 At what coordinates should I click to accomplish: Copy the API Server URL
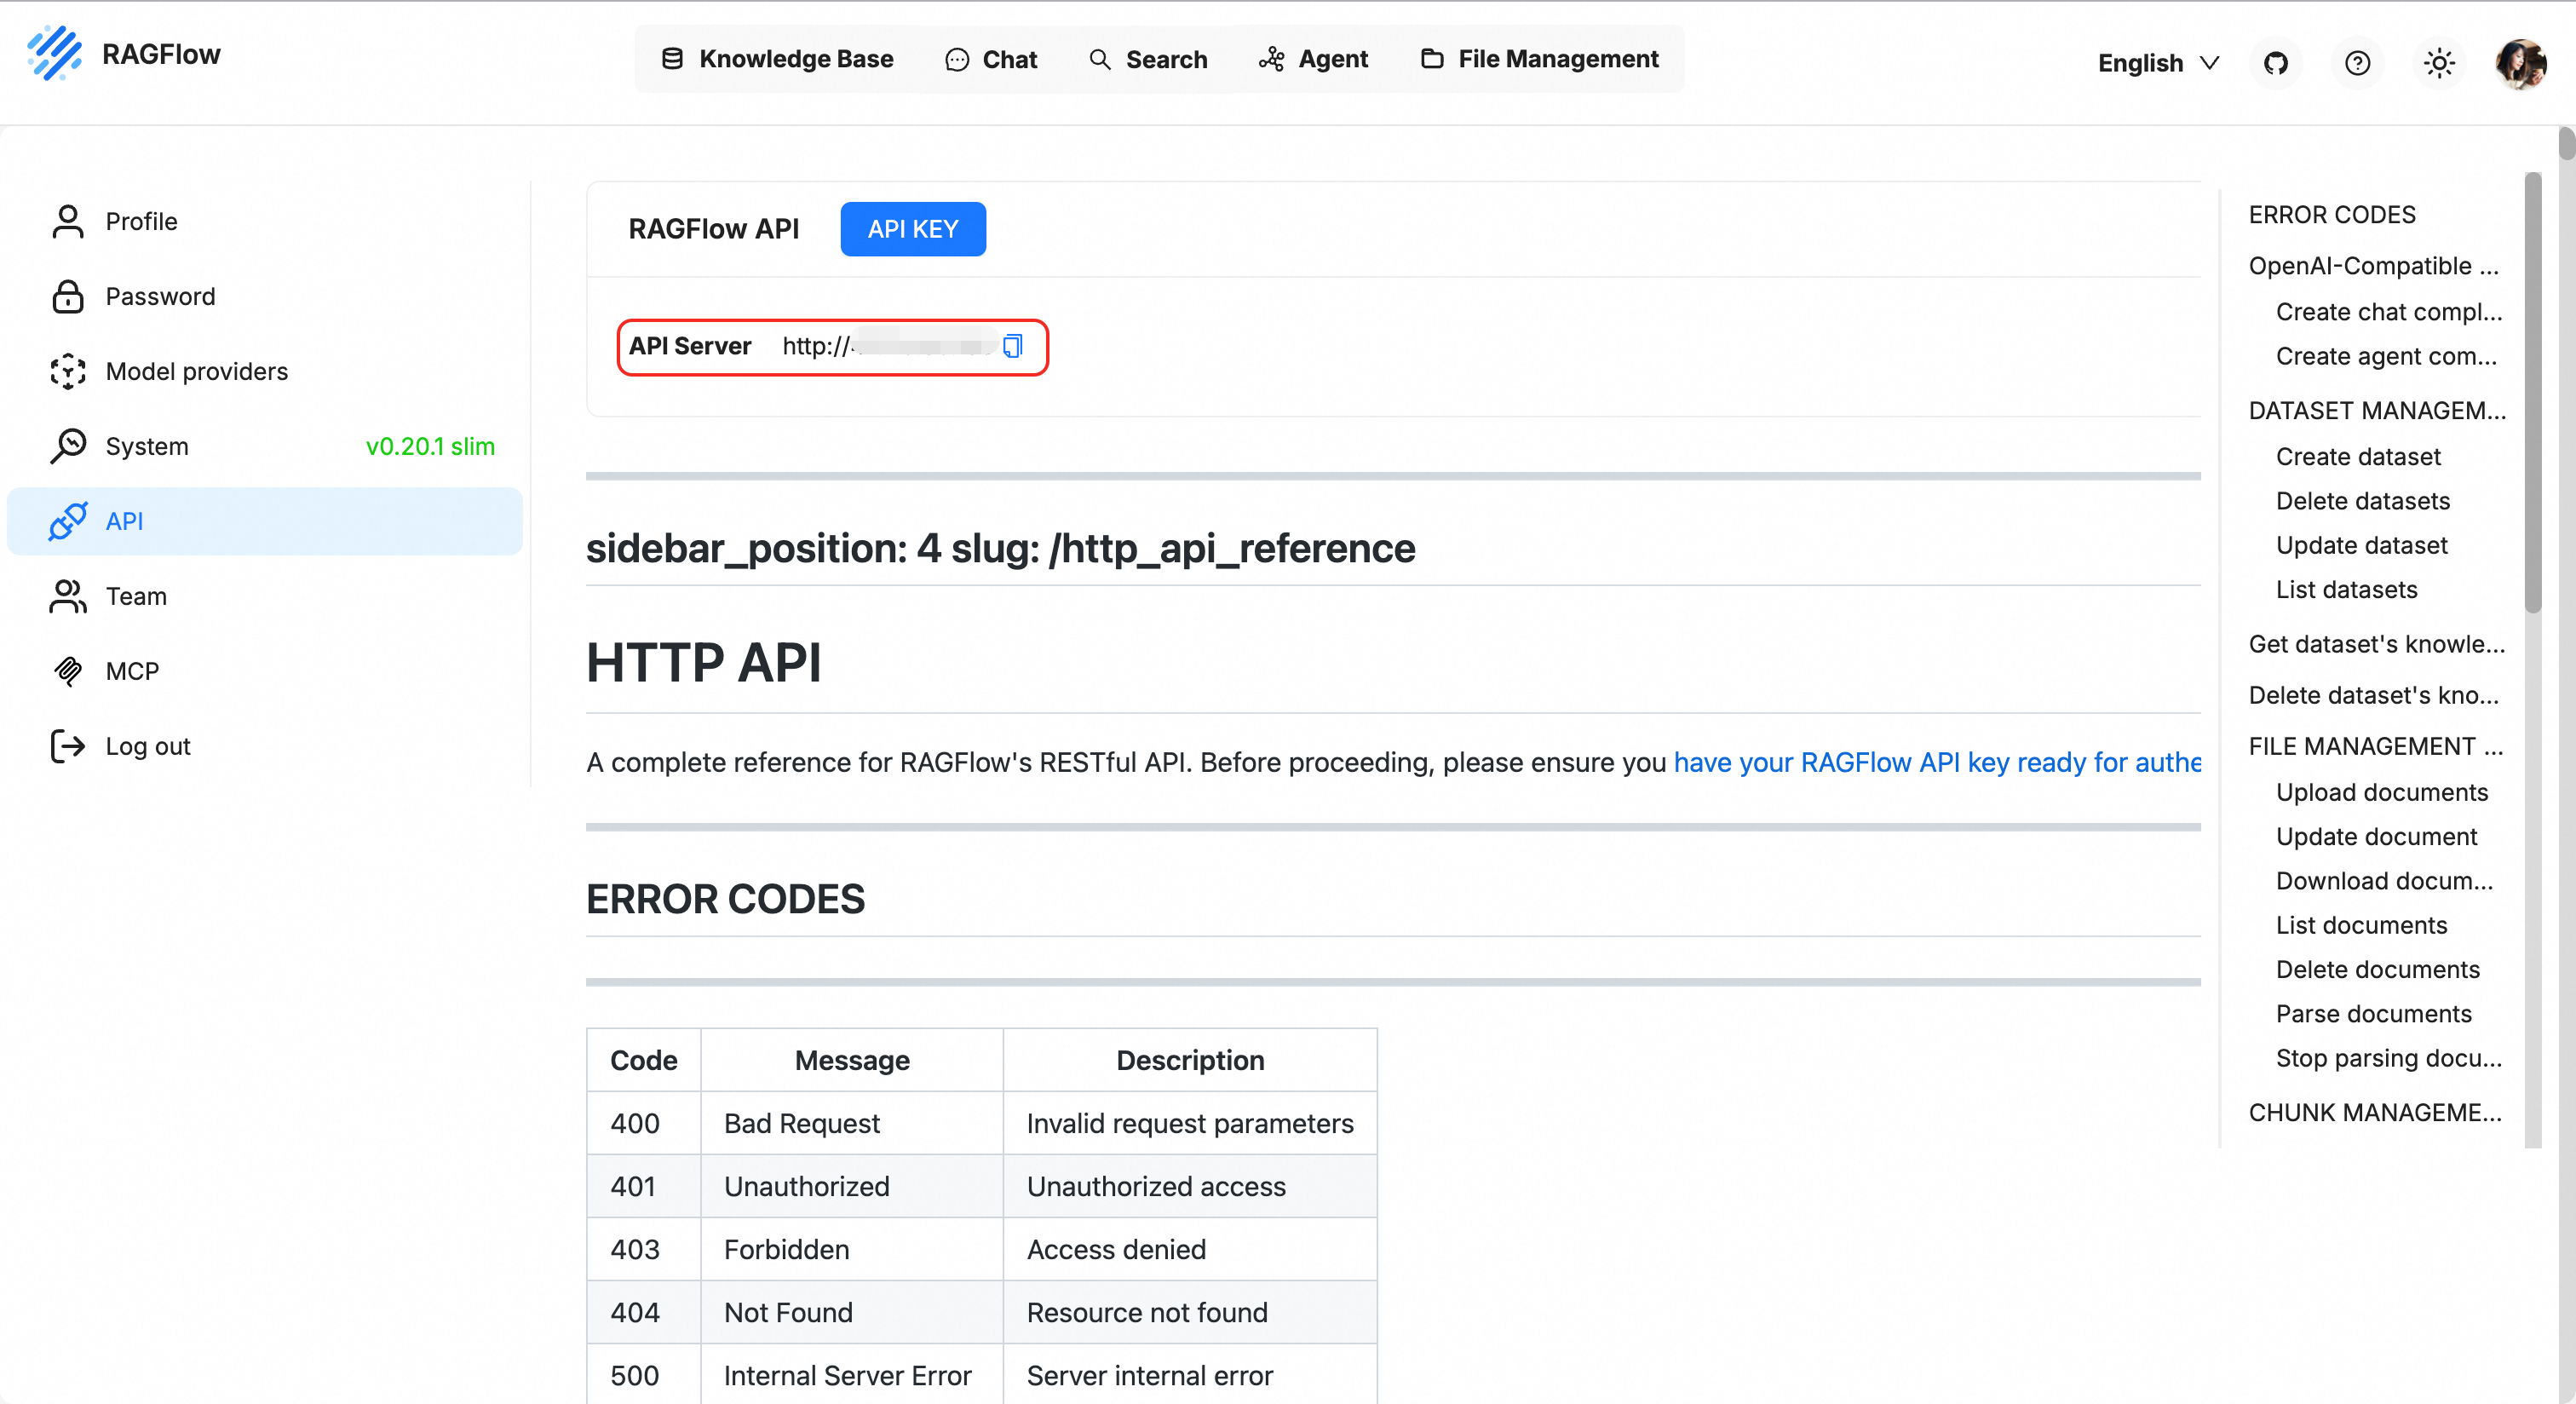pyautogui.click(x=1012, y=346)
